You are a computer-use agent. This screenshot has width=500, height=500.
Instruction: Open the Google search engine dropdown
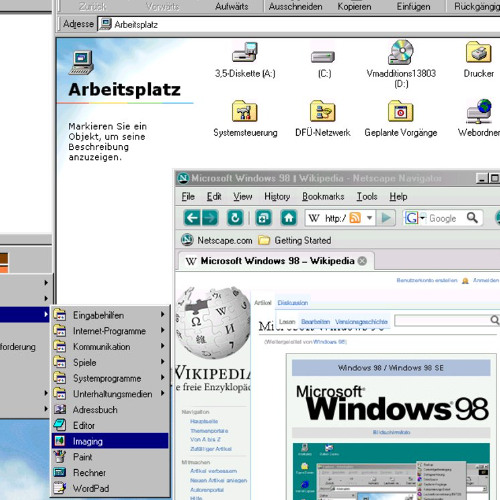(423, 218)
